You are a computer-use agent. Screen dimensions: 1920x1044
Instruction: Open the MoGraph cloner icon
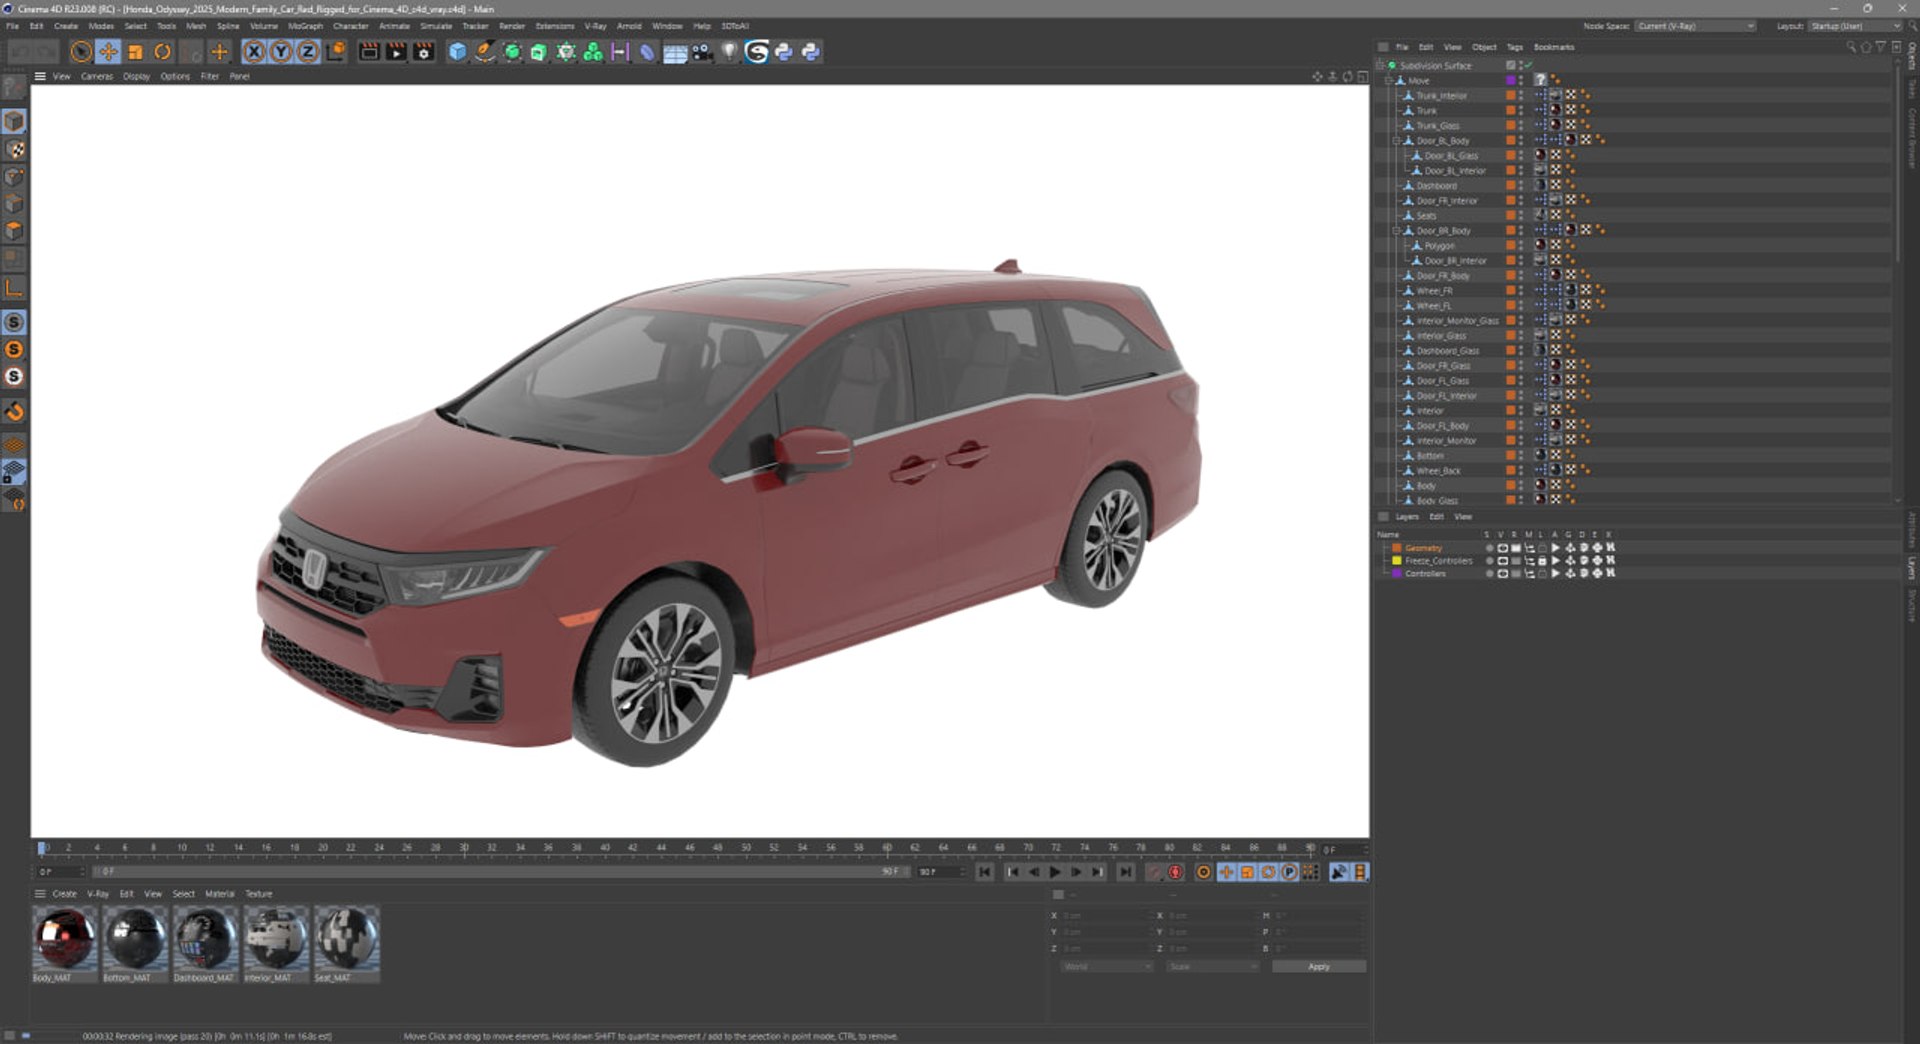(593, 52)
